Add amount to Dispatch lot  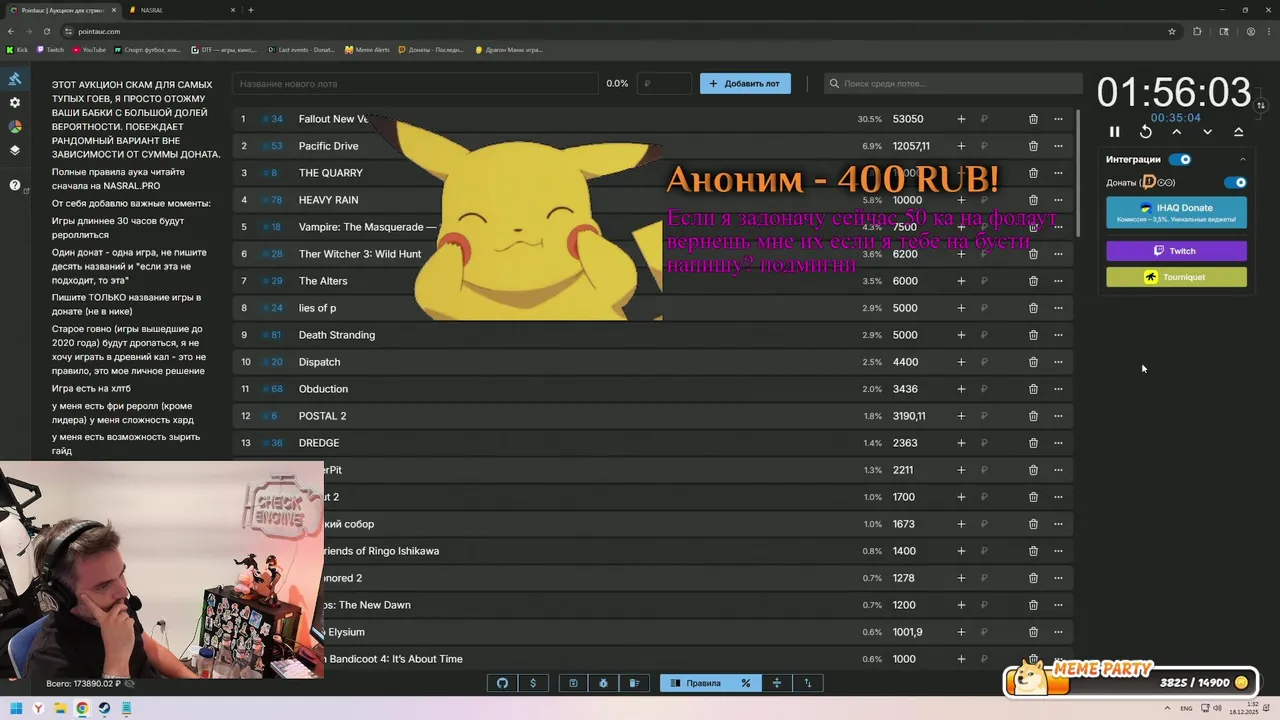point(961,362)
